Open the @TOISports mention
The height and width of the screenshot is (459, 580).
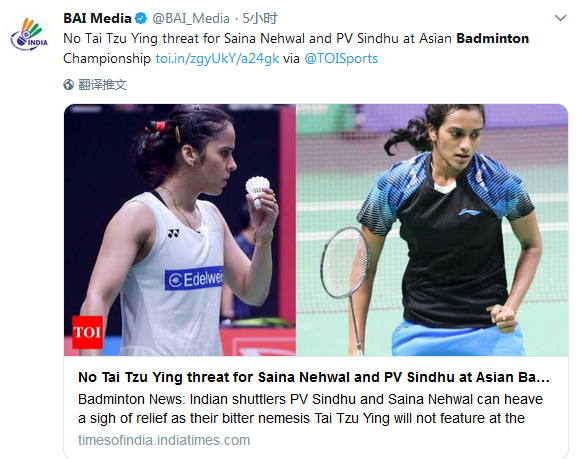(341, 58)
